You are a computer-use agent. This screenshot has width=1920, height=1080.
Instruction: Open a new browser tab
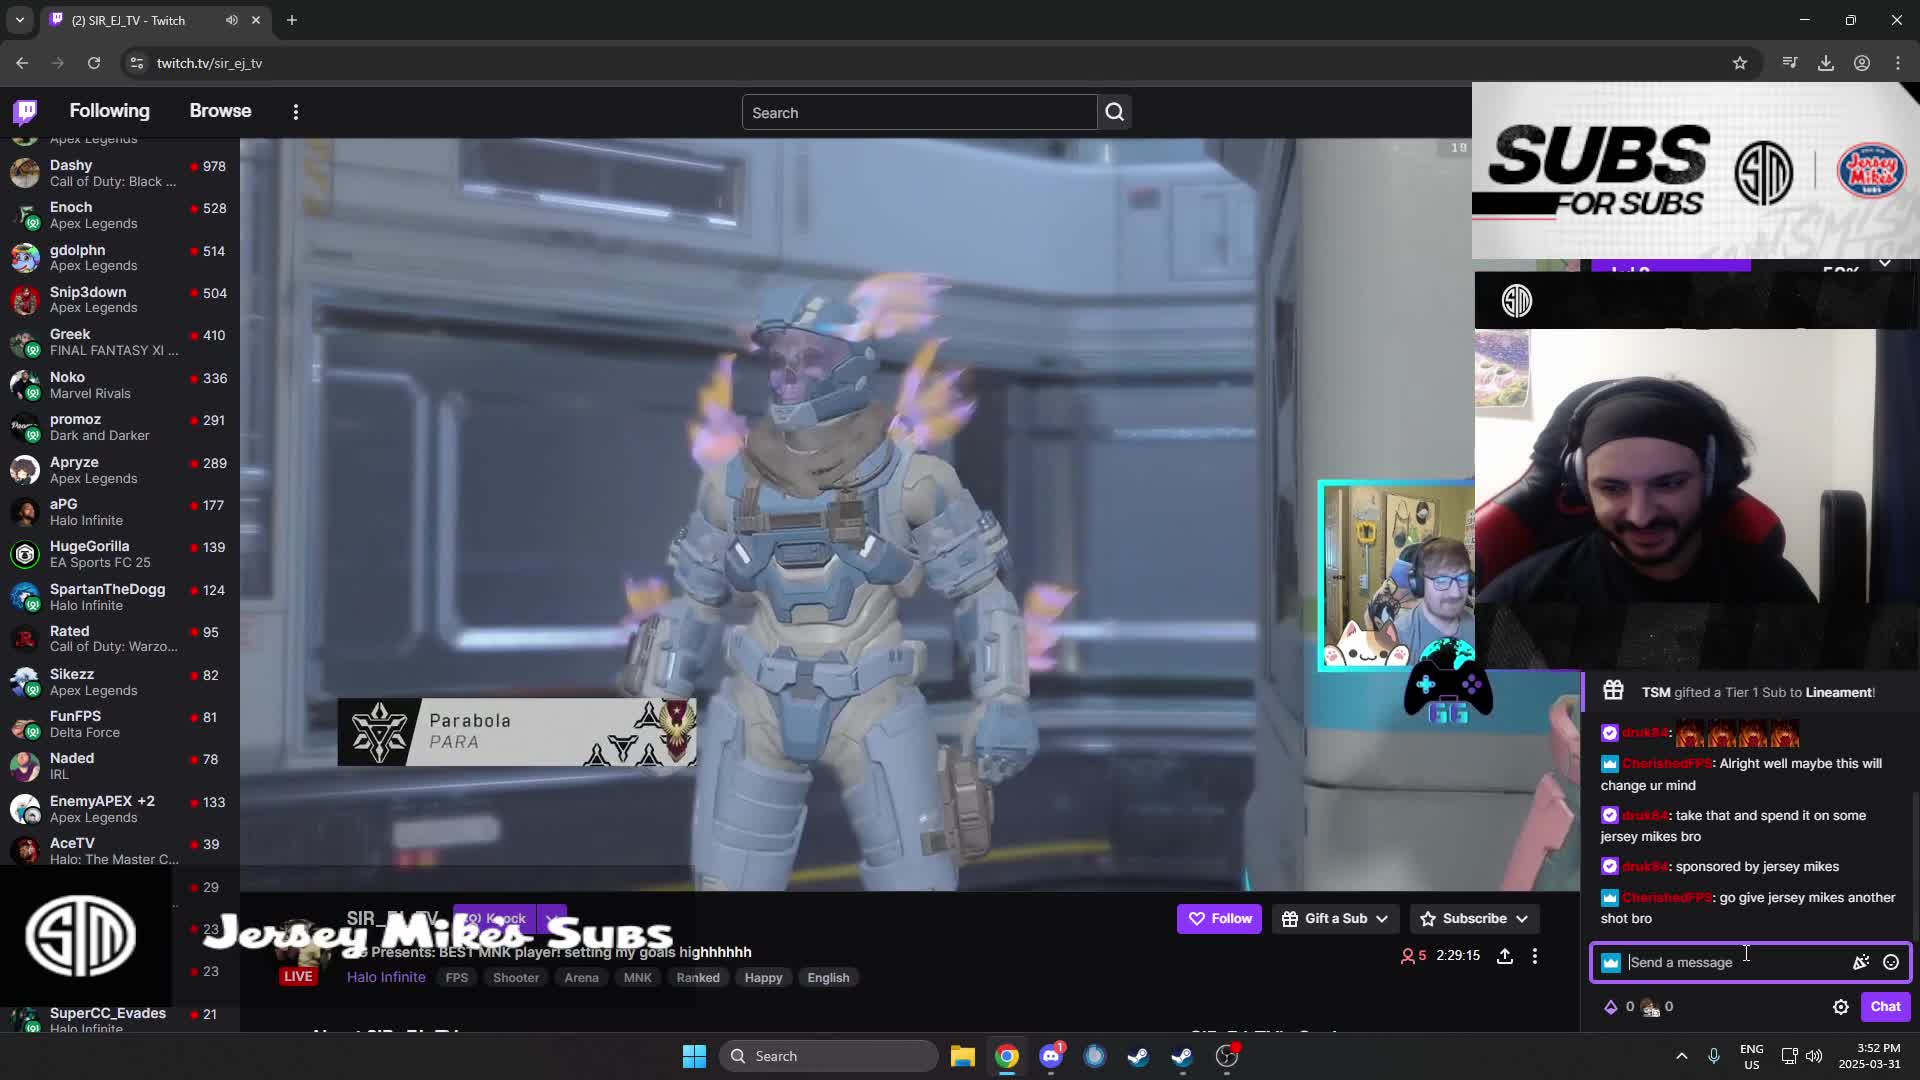coord(292,20)
